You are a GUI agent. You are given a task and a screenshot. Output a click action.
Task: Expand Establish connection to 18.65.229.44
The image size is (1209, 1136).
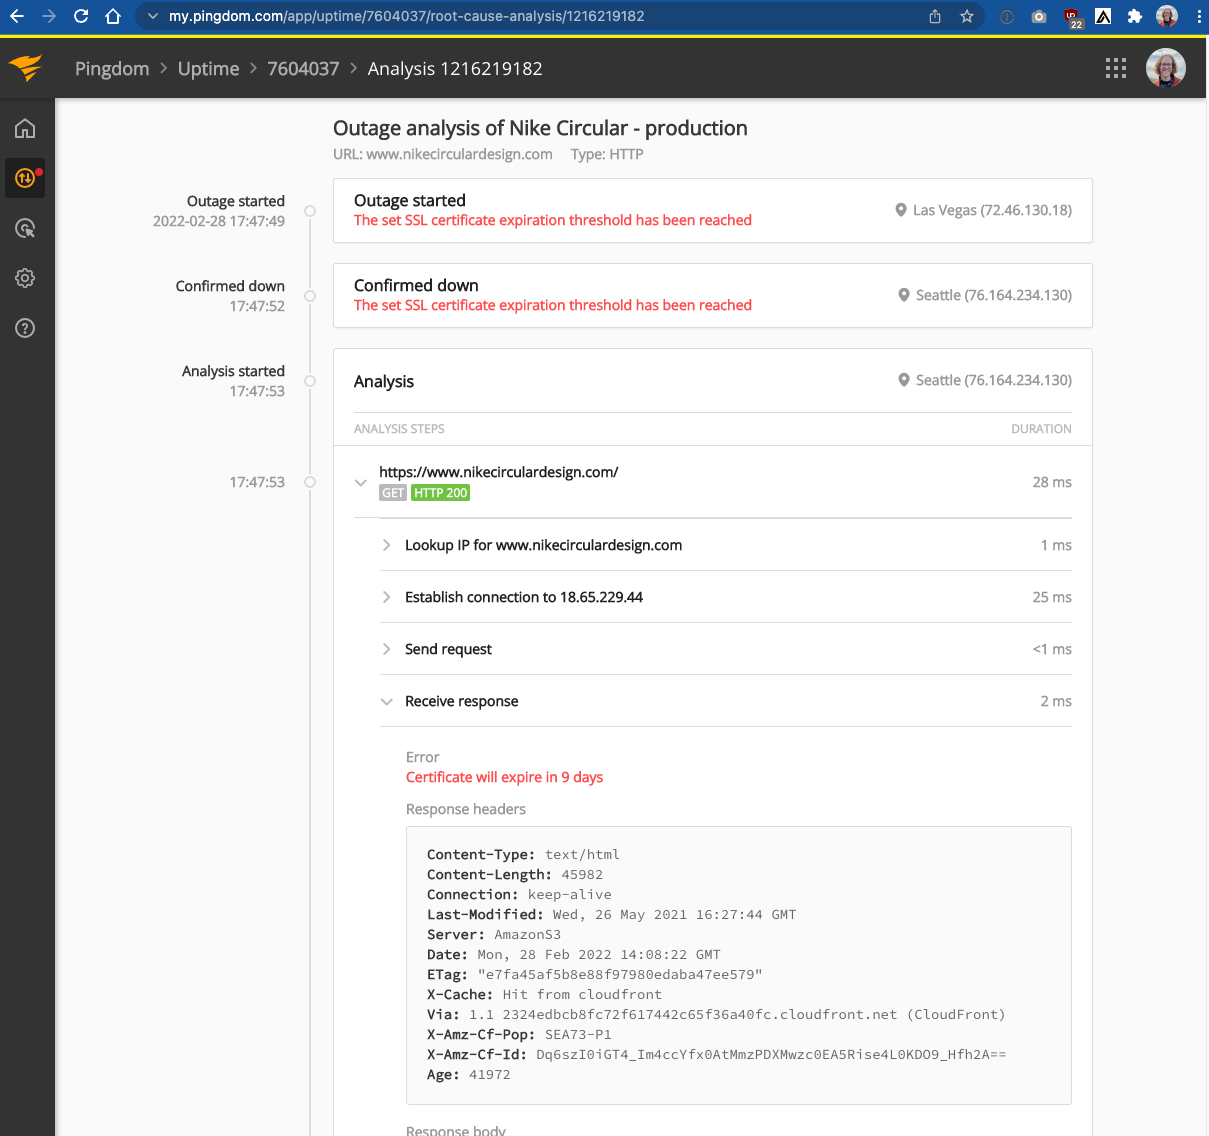387,597
